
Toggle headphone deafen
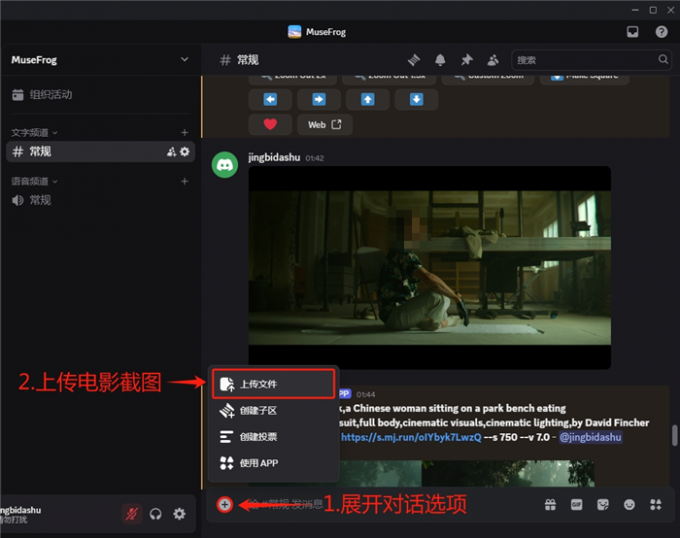(155, 514)
